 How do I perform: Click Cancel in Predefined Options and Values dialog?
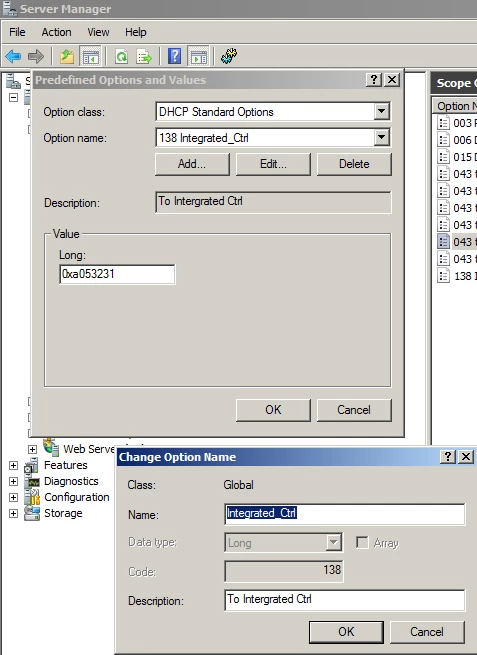[354, 410]
